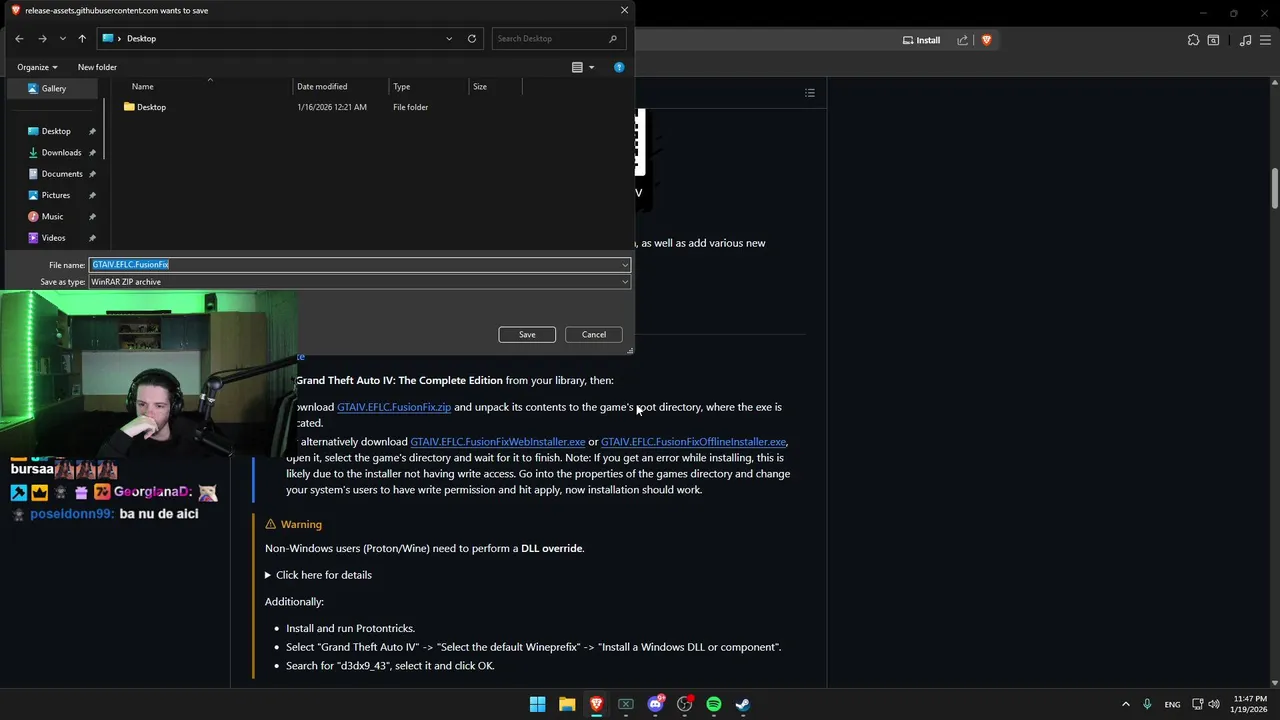Open Pictures in navigation pane
The height and width of the screenshot is (720, 1280).
coord(56,195)
